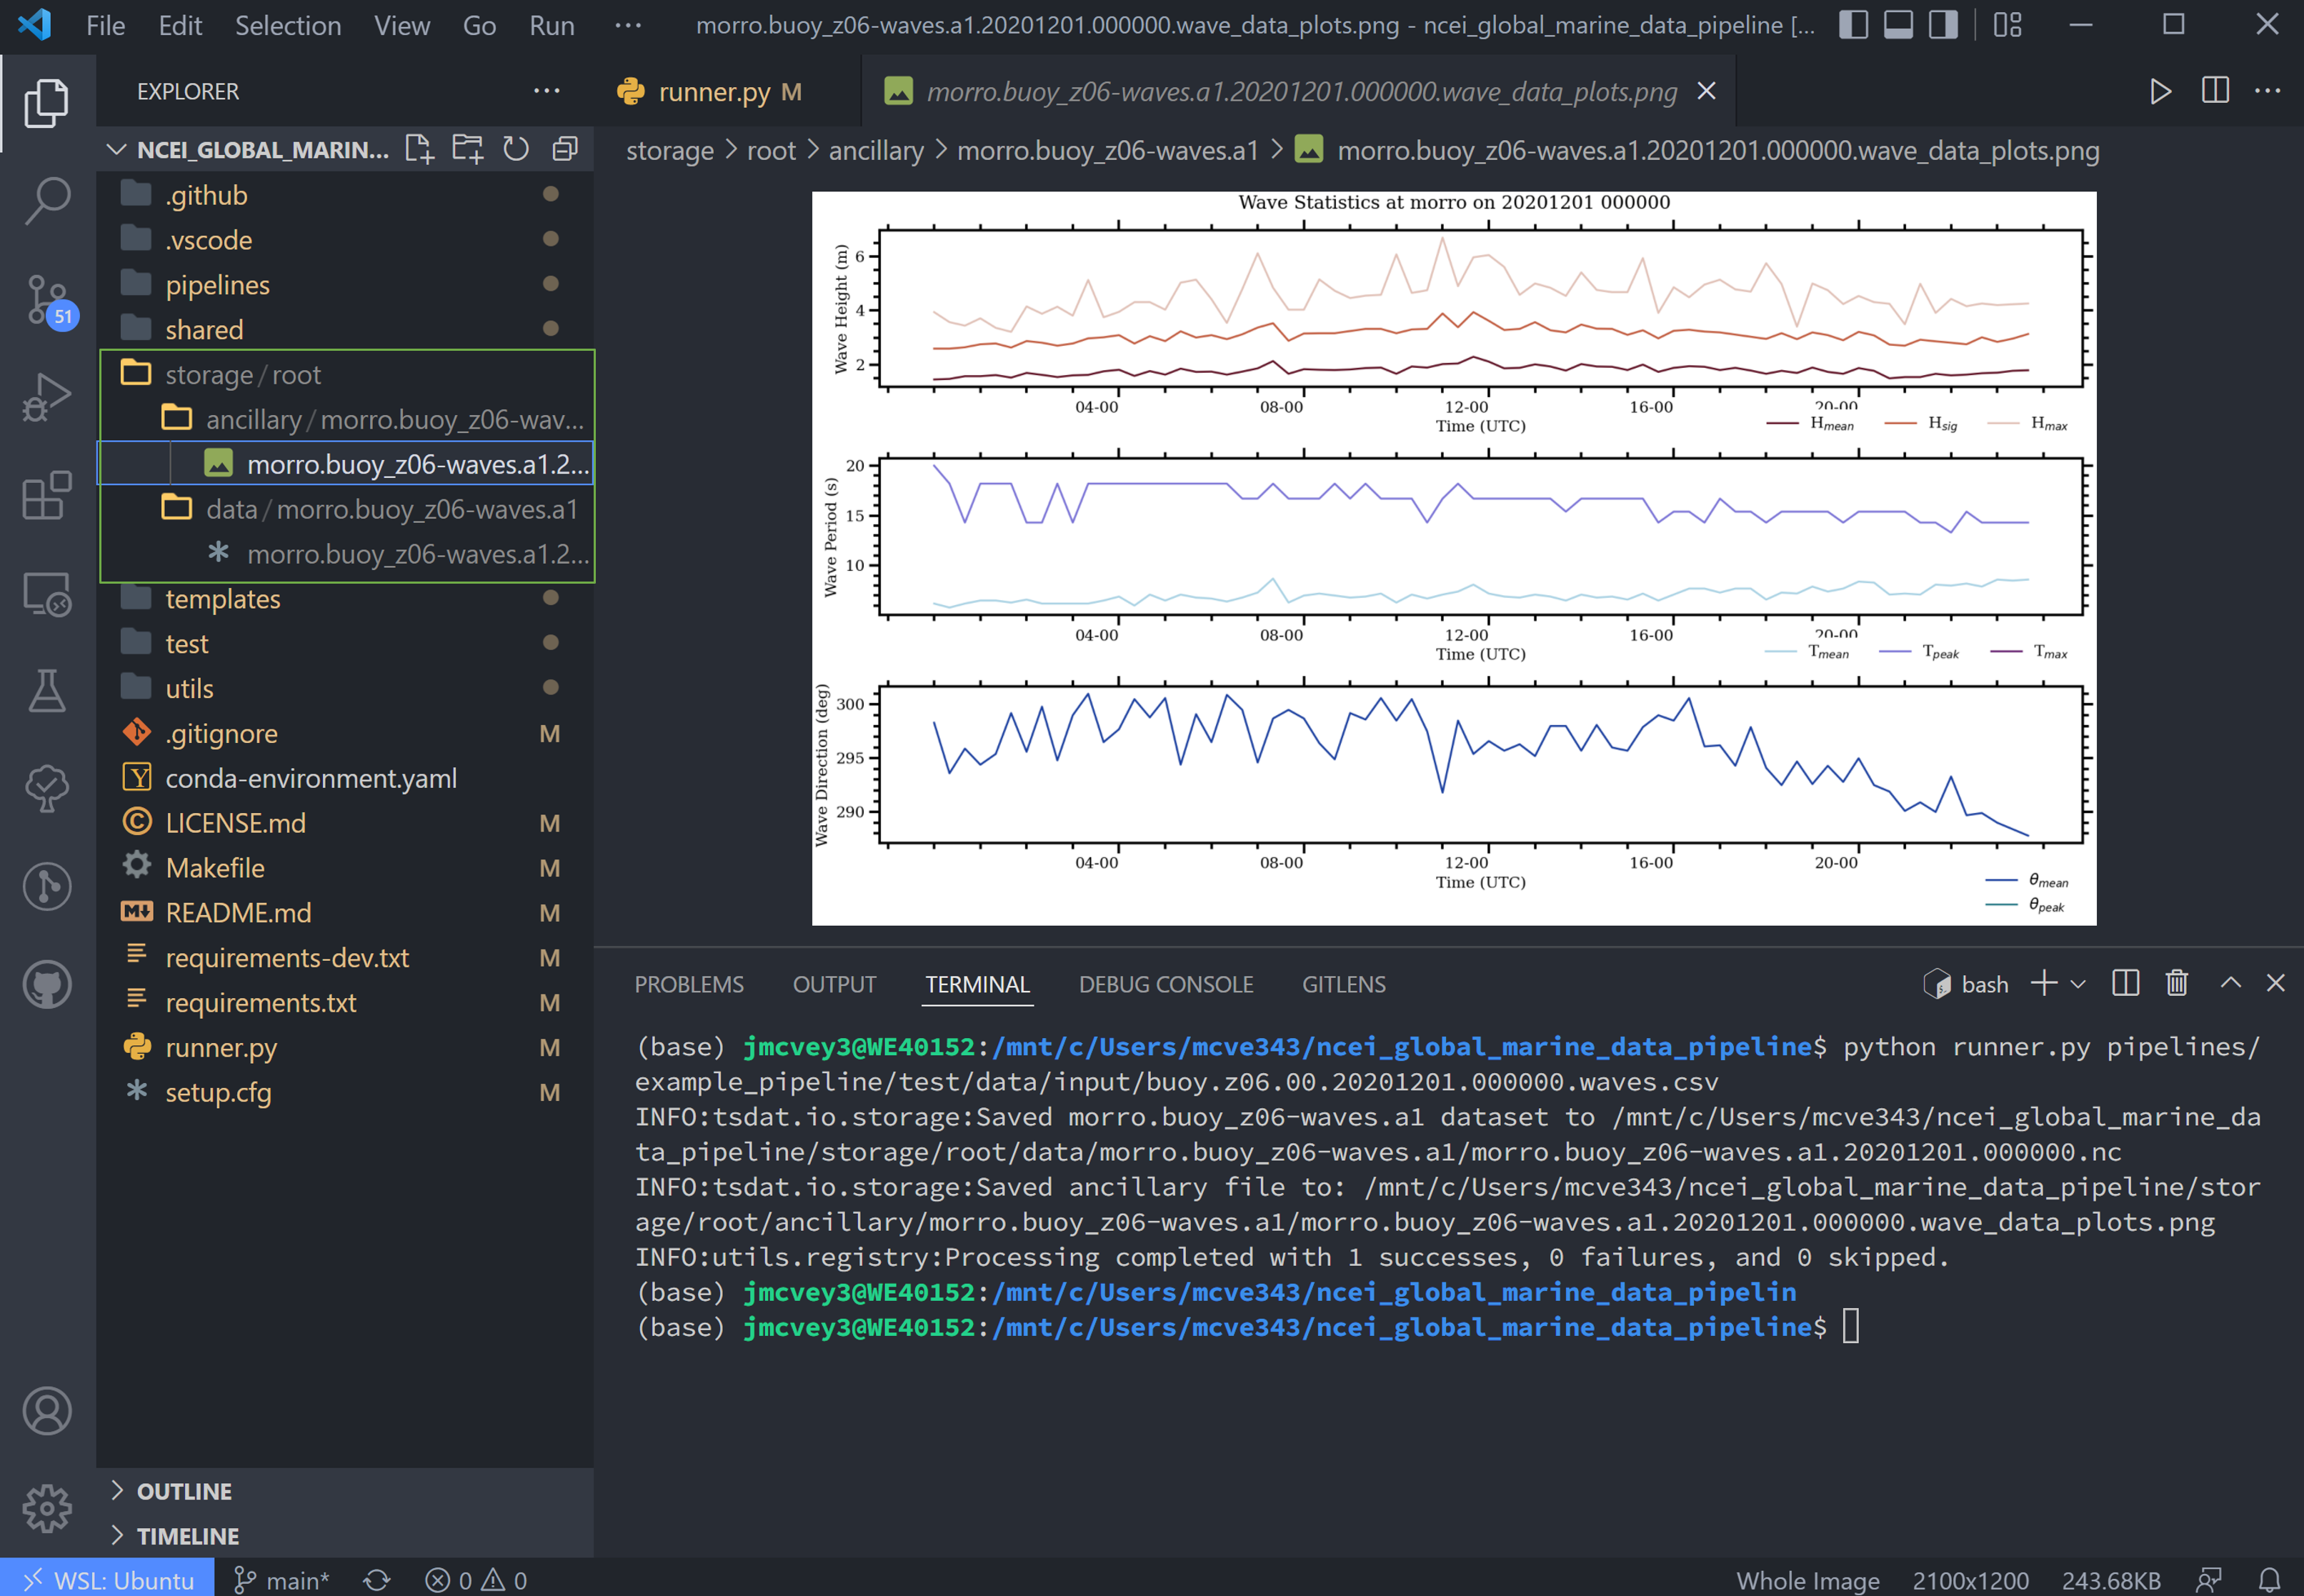The width and height of the screenshot is (2304, 1596).
Task: Open the Testing flask view
Action: [x=47, y=691]
